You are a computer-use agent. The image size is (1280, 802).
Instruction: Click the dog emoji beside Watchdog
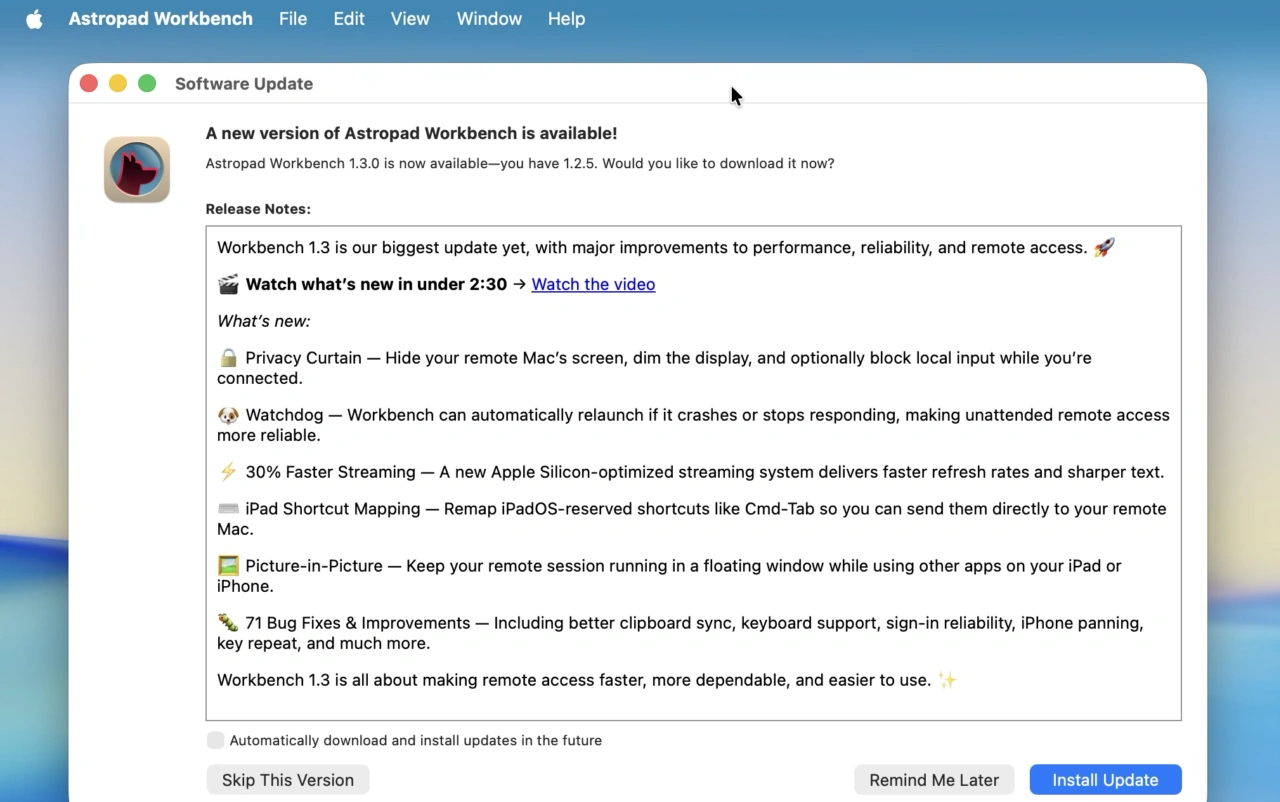tap(228, 415)
